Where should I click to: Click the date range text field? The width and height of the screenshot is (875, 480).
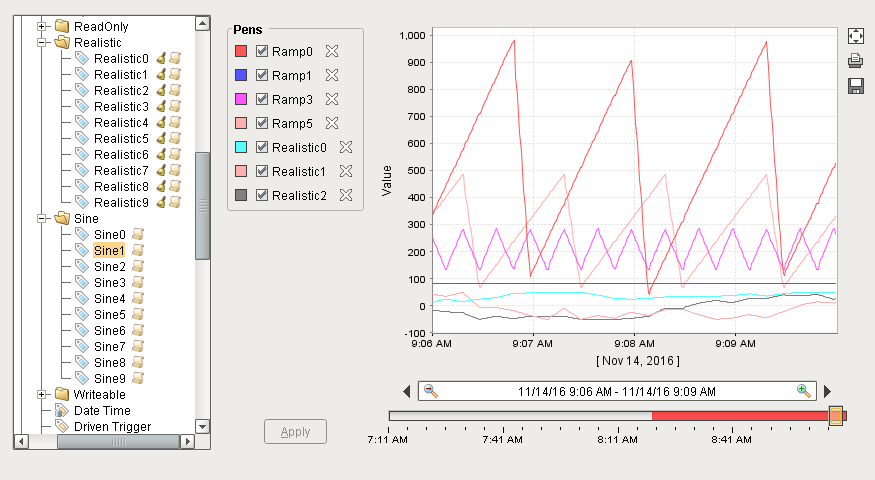(617, 391)
